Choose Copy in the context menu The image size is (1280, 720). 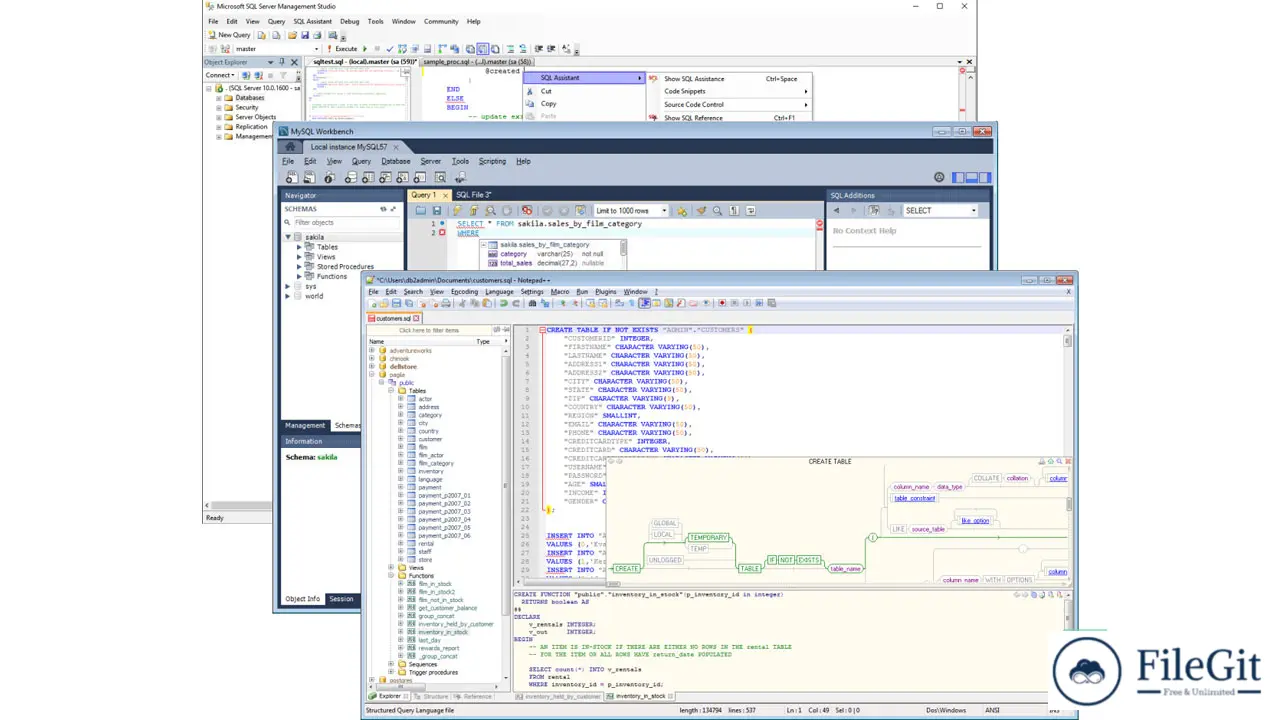click(x=548, y=104)
